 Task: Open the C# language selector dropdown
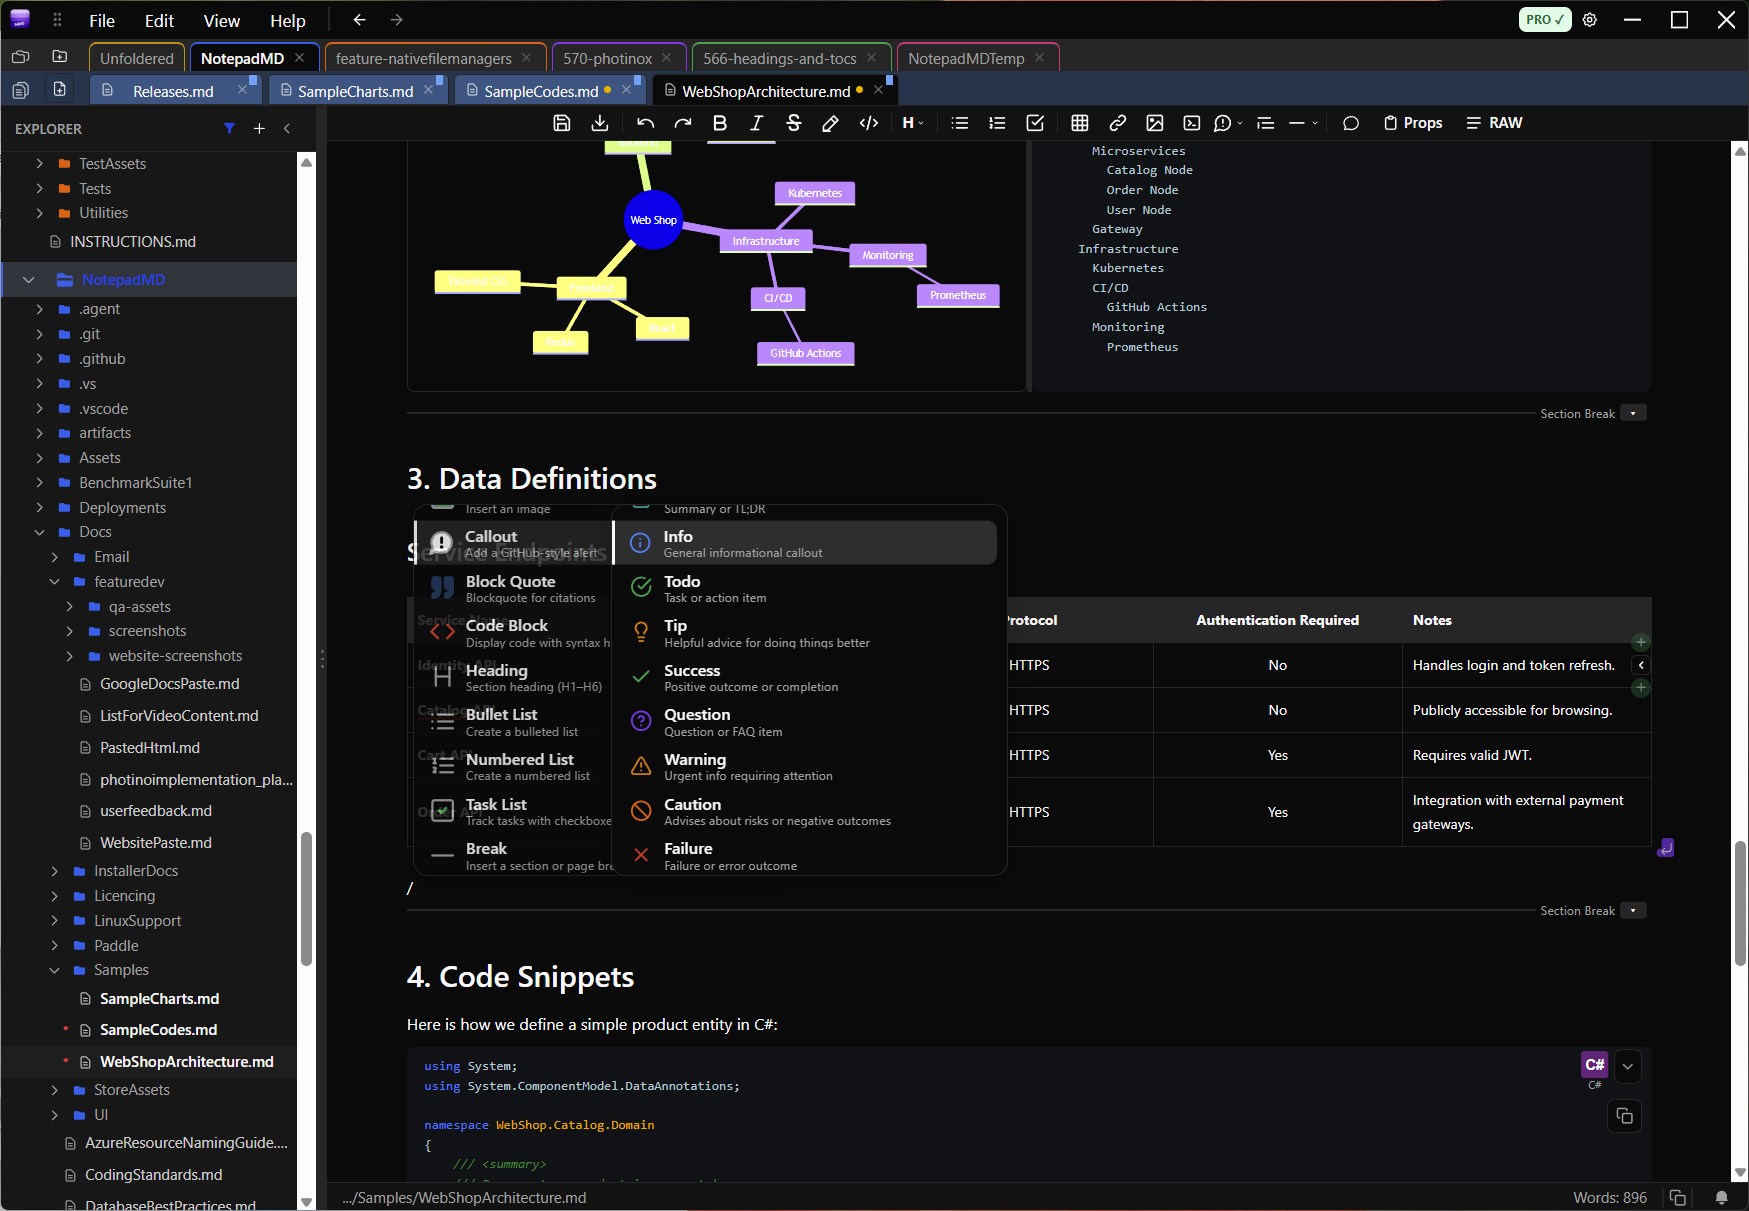point(1628,1066)
